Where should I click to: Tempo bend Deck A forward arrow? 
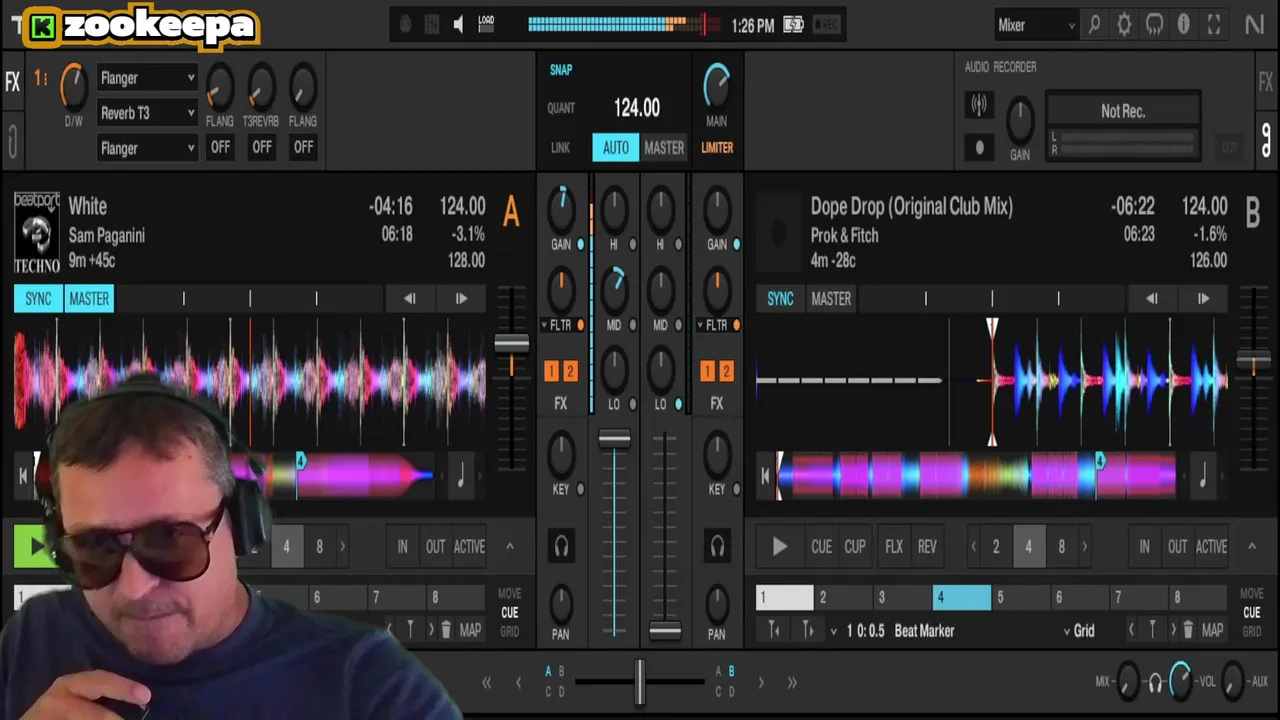(x=461, y=298)
